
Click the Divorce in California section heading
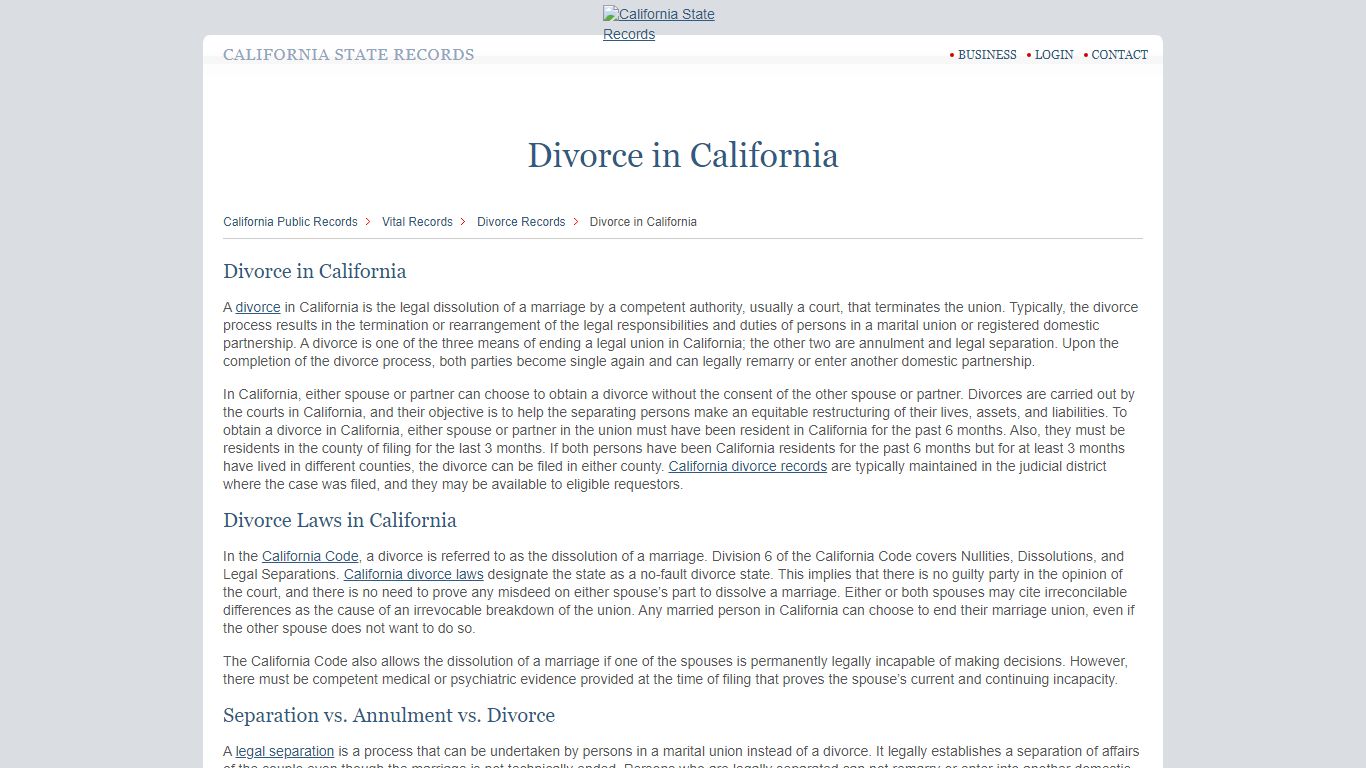315,271
